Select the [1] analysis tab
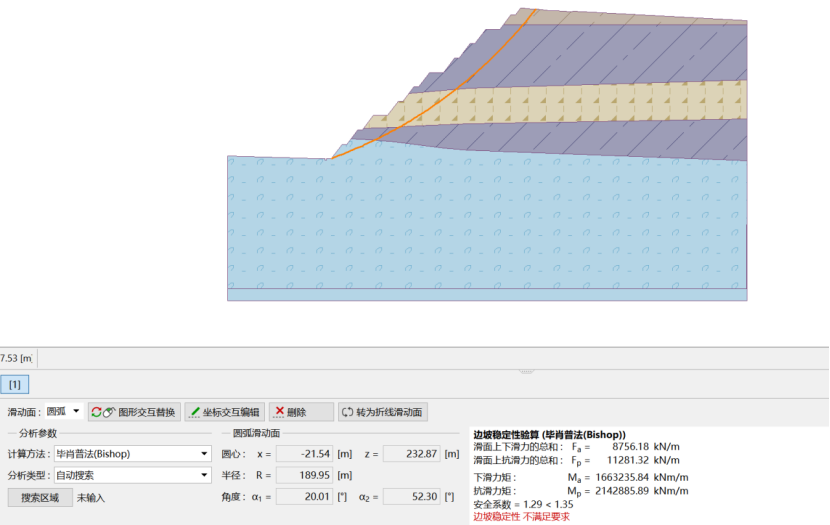The height and width of the screenshot is (525, 830). tap(15, 385)
